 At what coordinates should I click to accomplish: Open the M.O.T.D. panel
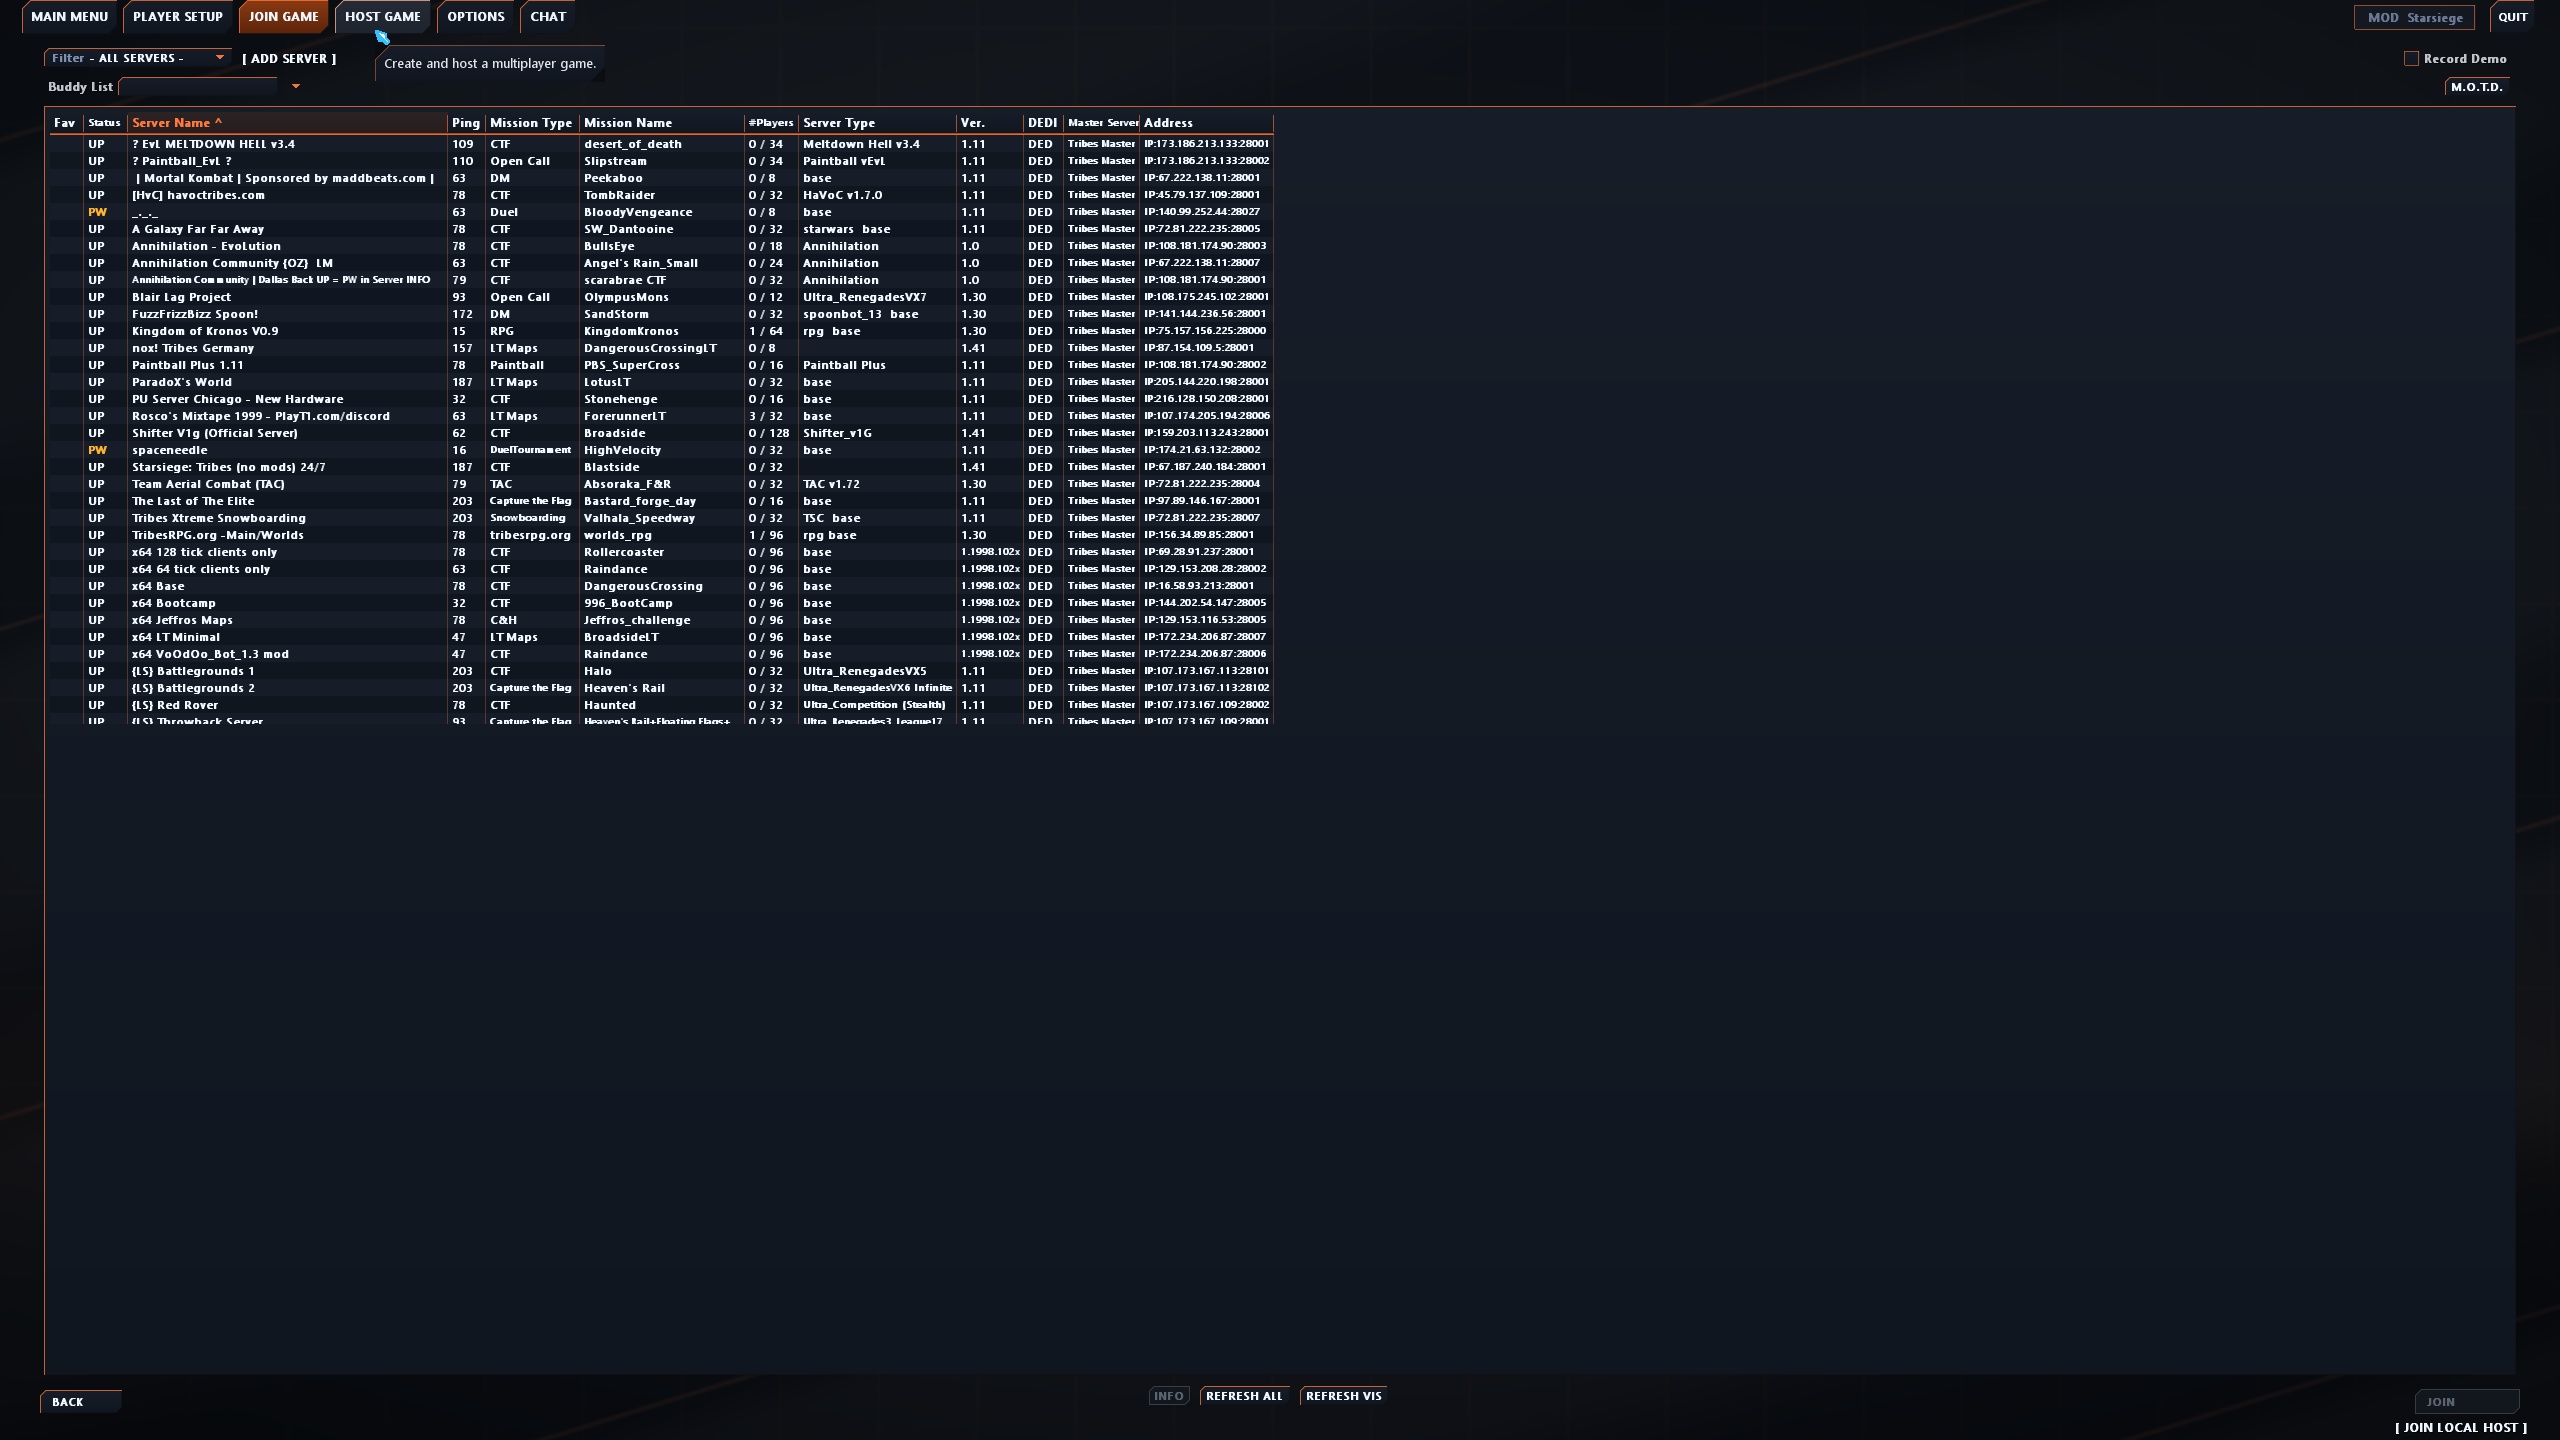click(x=2476, y=87)
